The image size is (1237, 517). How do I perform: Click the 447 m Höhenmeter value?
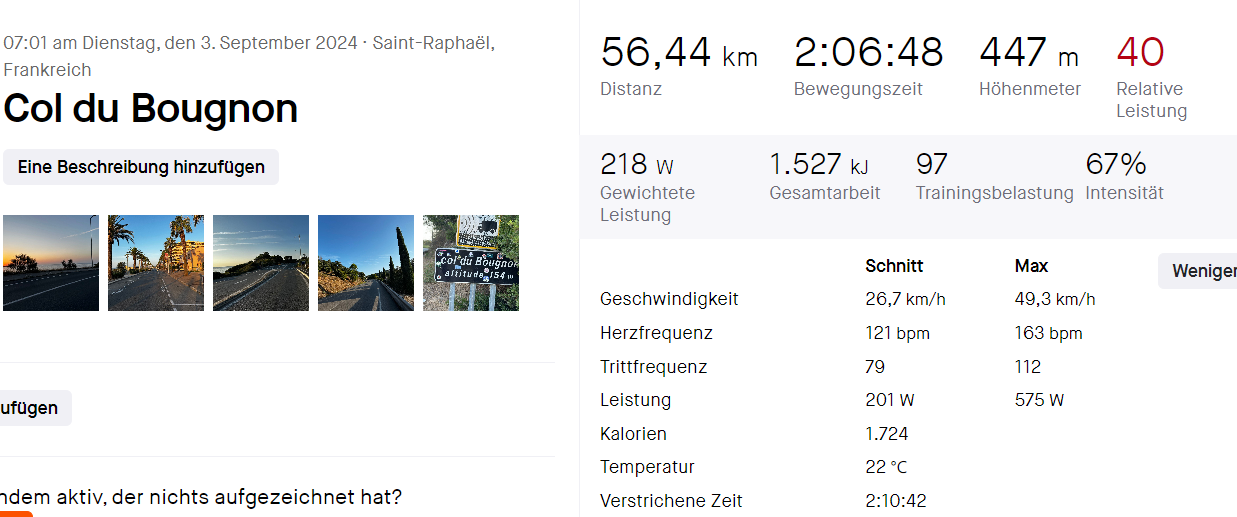1029,53
